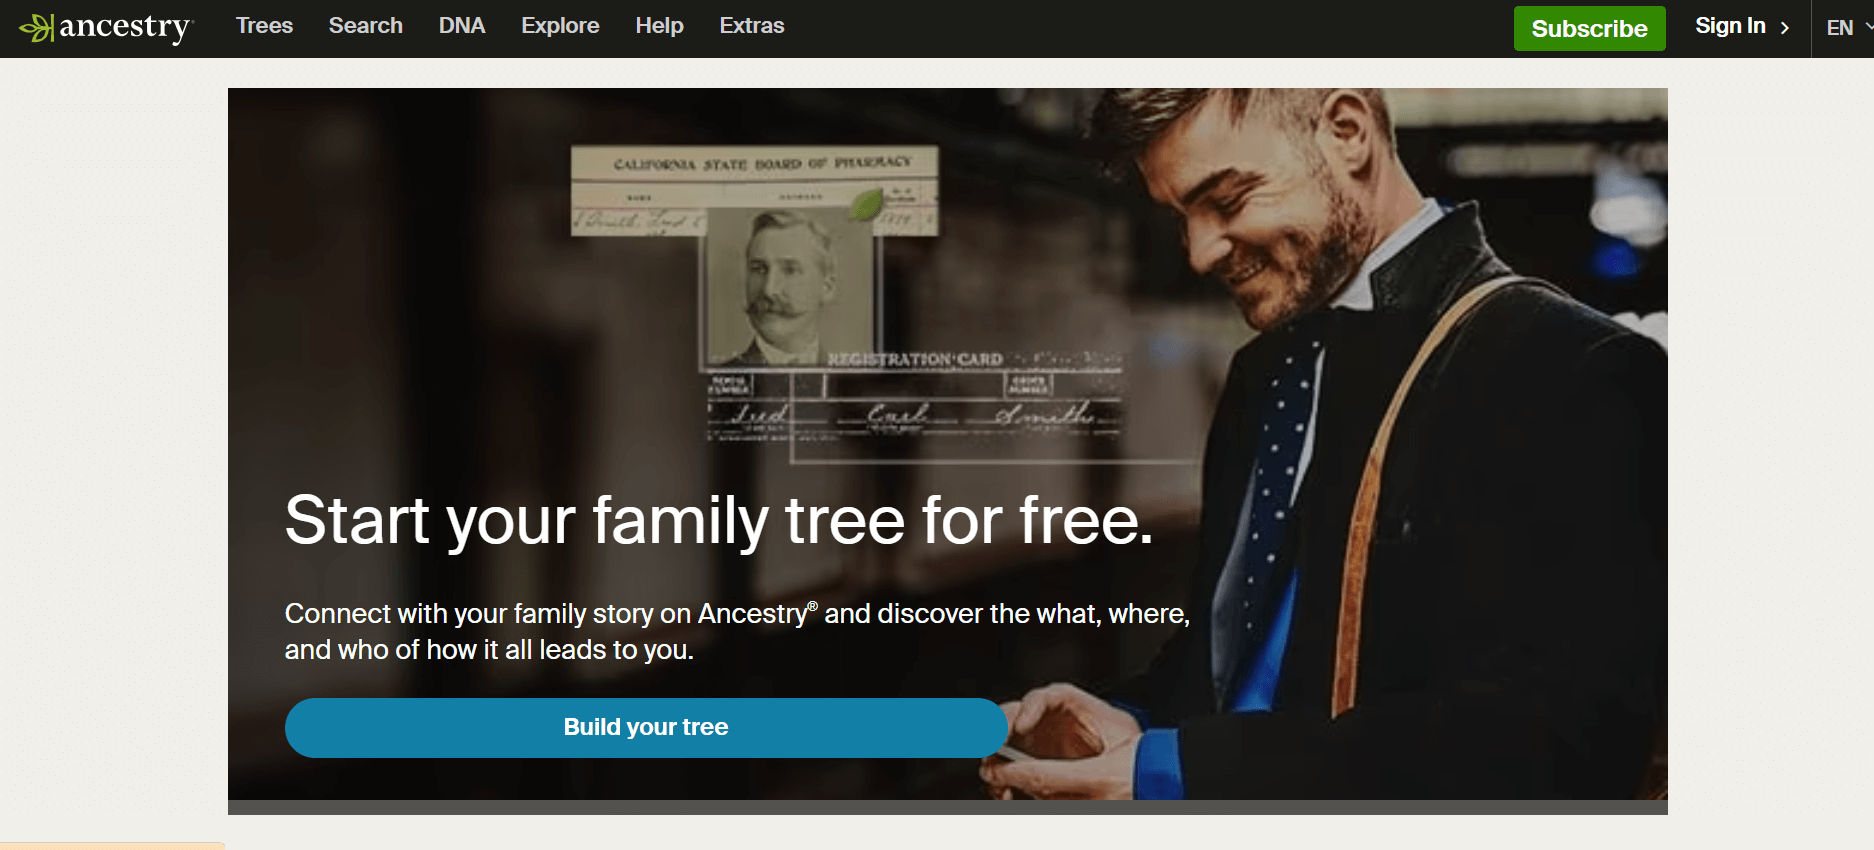1874x850 pixels.
Task: Click the 'Start your family tree for free' heading
Action: [x=719, y=520]
